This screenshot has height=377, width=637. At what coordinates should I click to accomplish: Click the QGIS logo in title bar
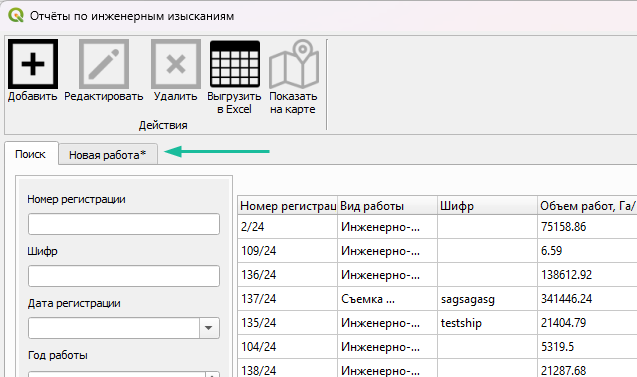[16, 16]
